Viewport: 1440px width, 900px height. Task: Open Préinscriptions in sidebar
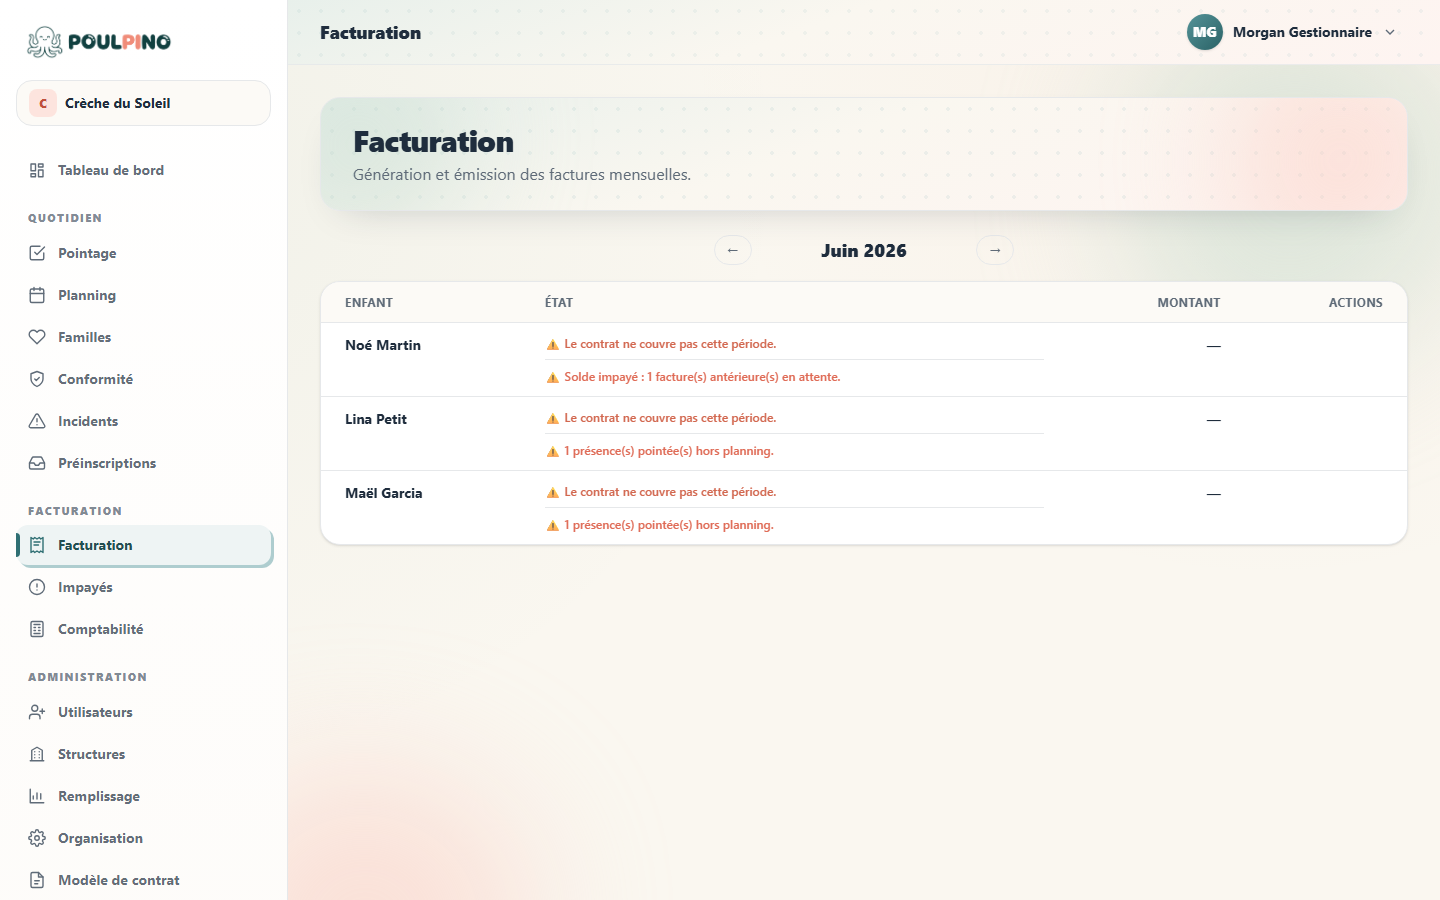pyautogui.click(x=144, y=463)
